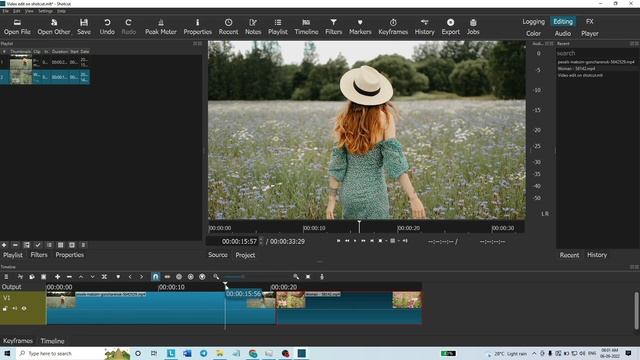Lock track V1
This screenshot has height=360, width=640.
(x=5, y=309)
